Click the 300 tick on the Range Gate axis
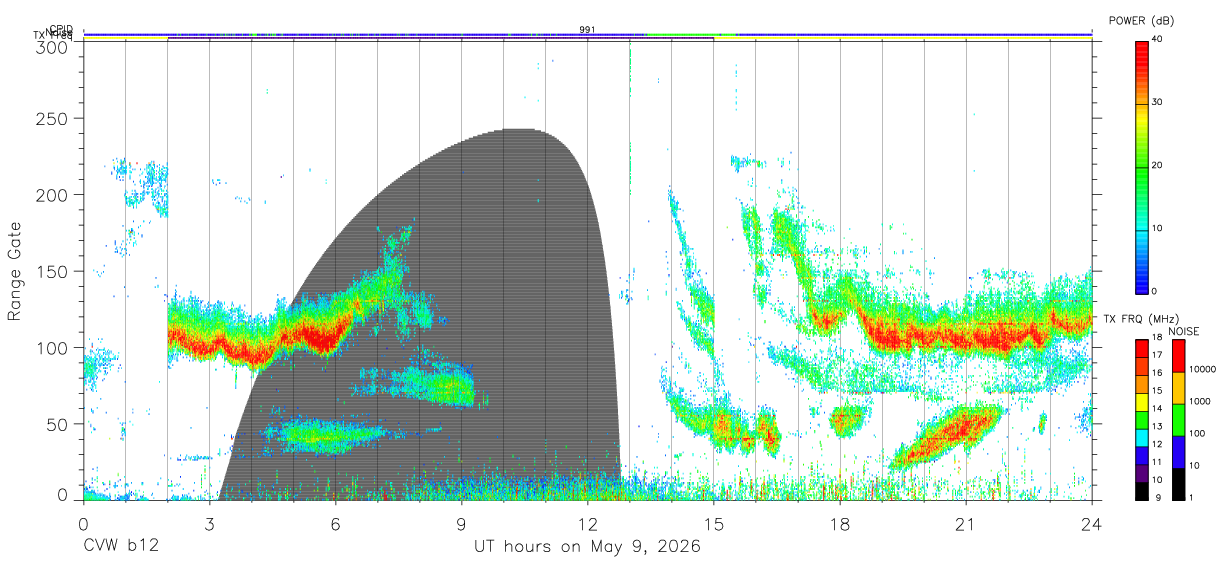 (x=52, y=46)
